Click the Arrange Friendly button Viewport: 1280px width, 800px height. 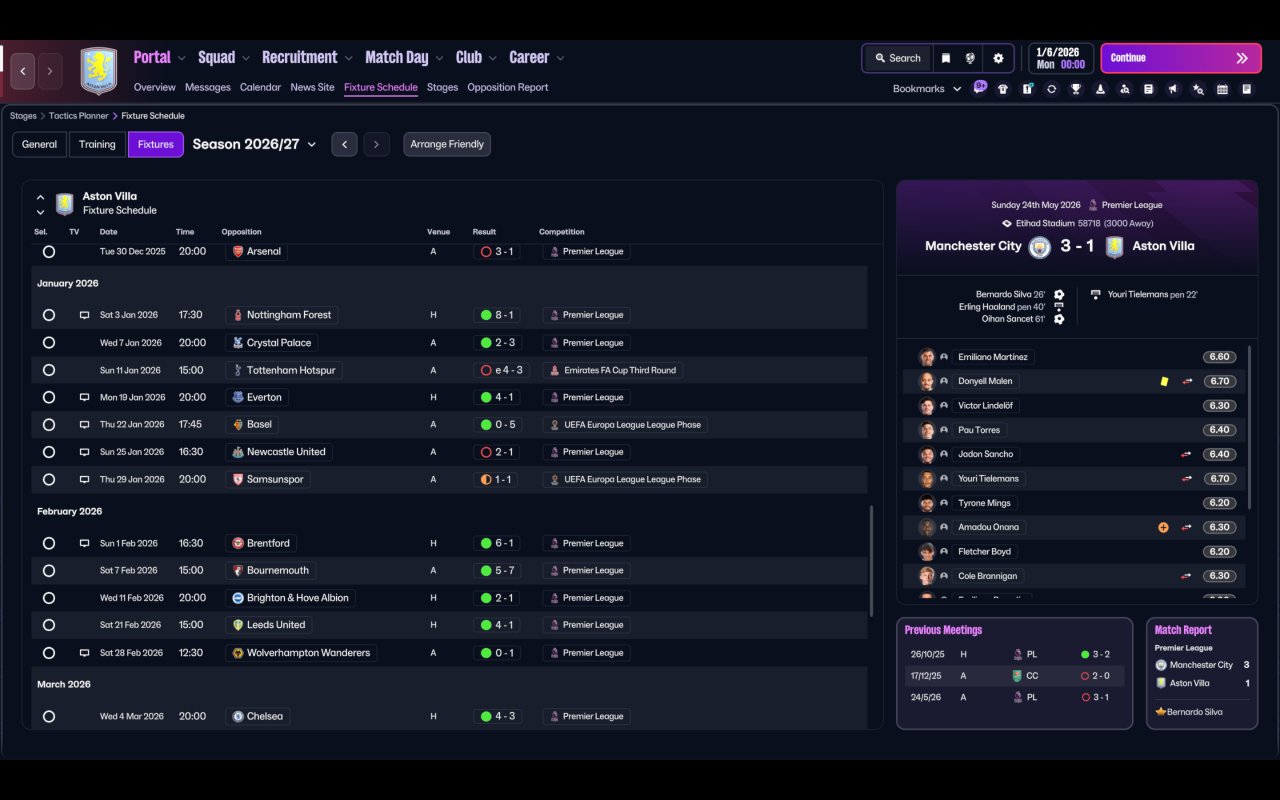pyautogui.click(x=447, y=144)
